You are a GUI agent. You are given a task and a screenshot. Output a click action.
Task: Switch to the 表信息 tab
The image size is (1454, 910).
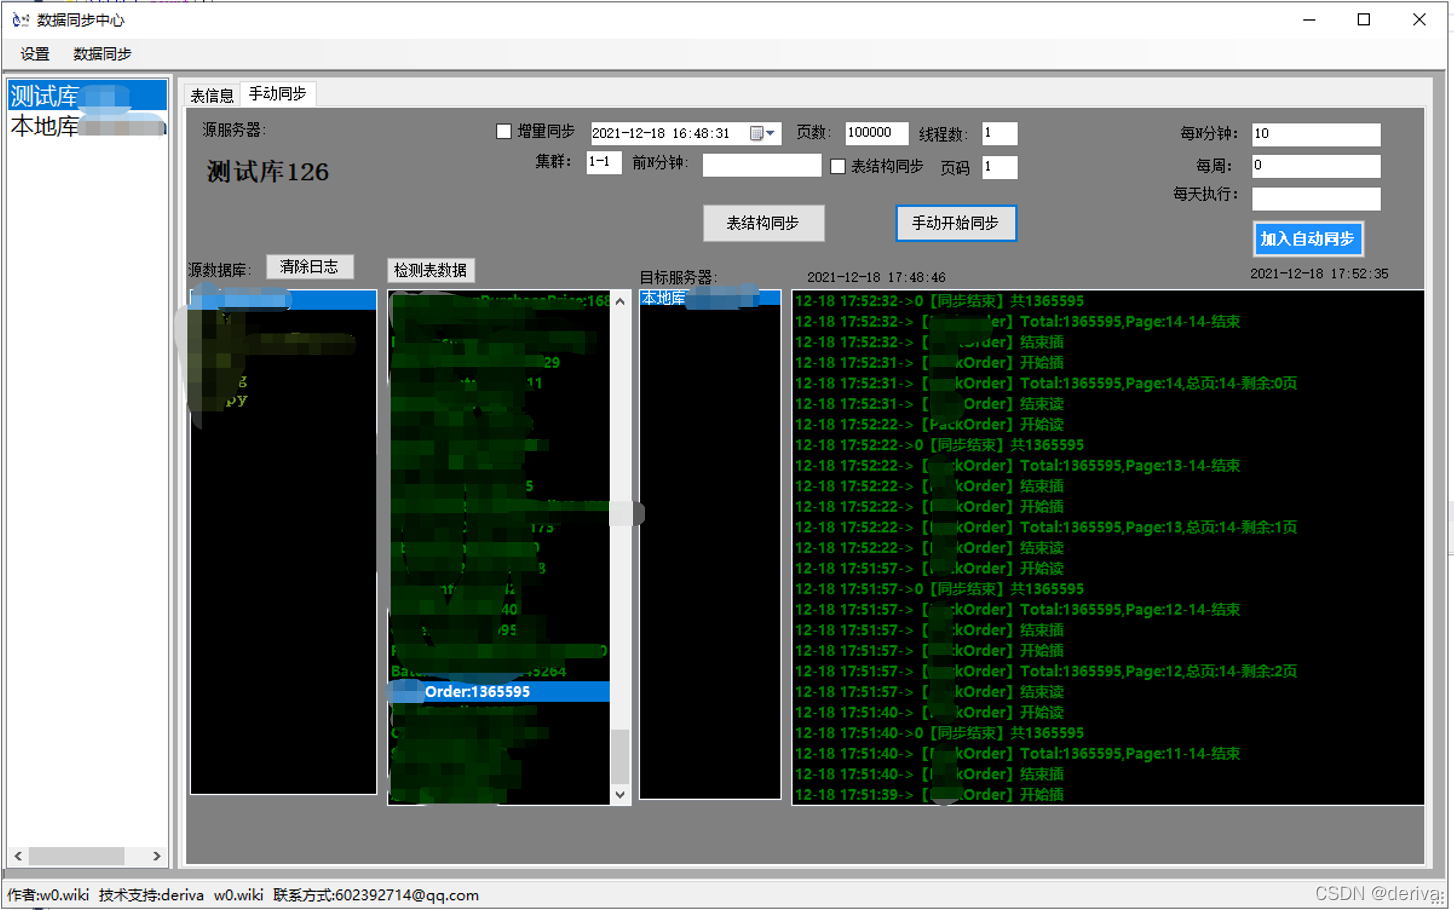tap(212, 95)
